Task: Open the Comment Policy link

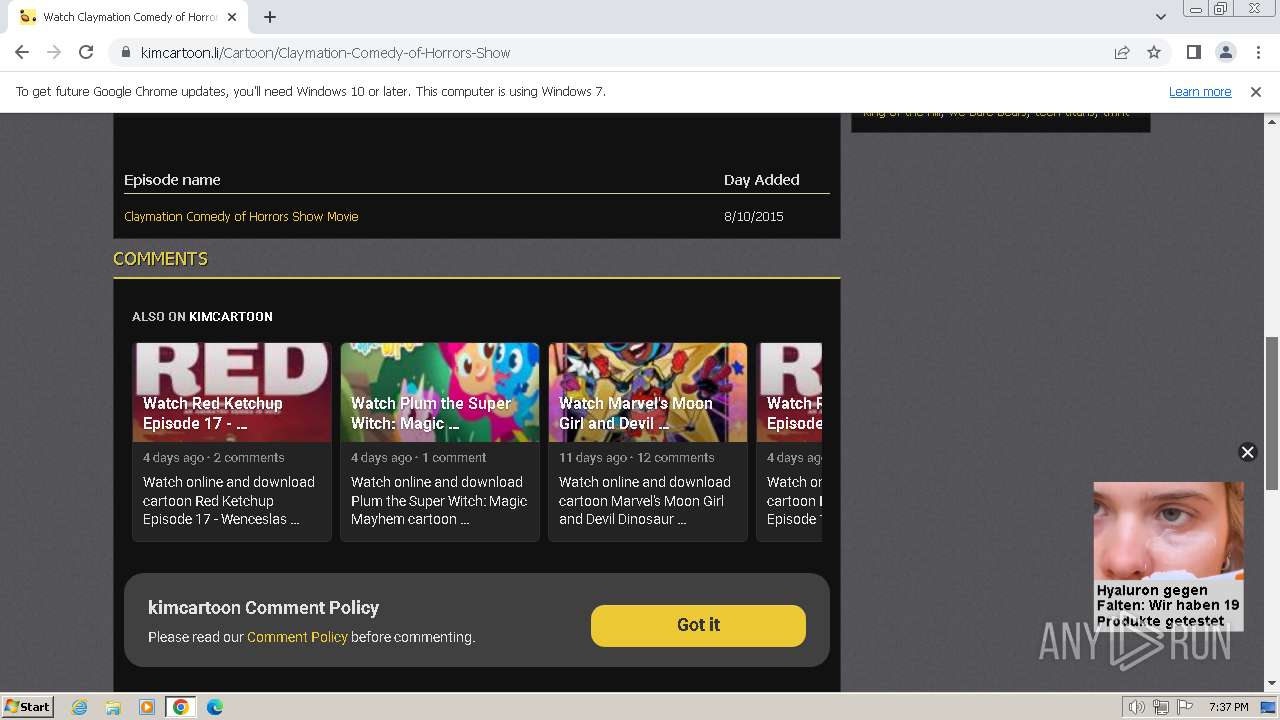Action: coord(297,637)
